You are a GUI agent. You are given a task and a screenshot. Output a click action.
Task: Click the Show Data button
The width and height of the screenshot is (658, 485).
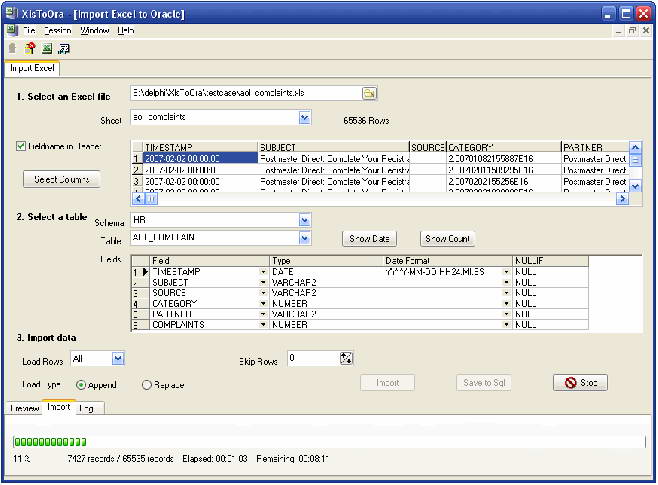point(369,239)
